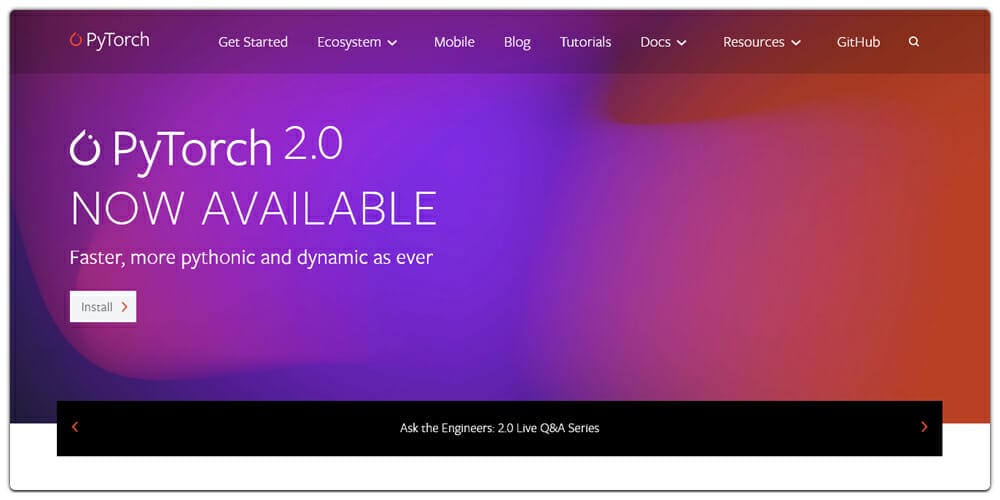1000x500 pixels.
Task: Click the NOW AVAILABLE headline
Action: coord(253,209)
